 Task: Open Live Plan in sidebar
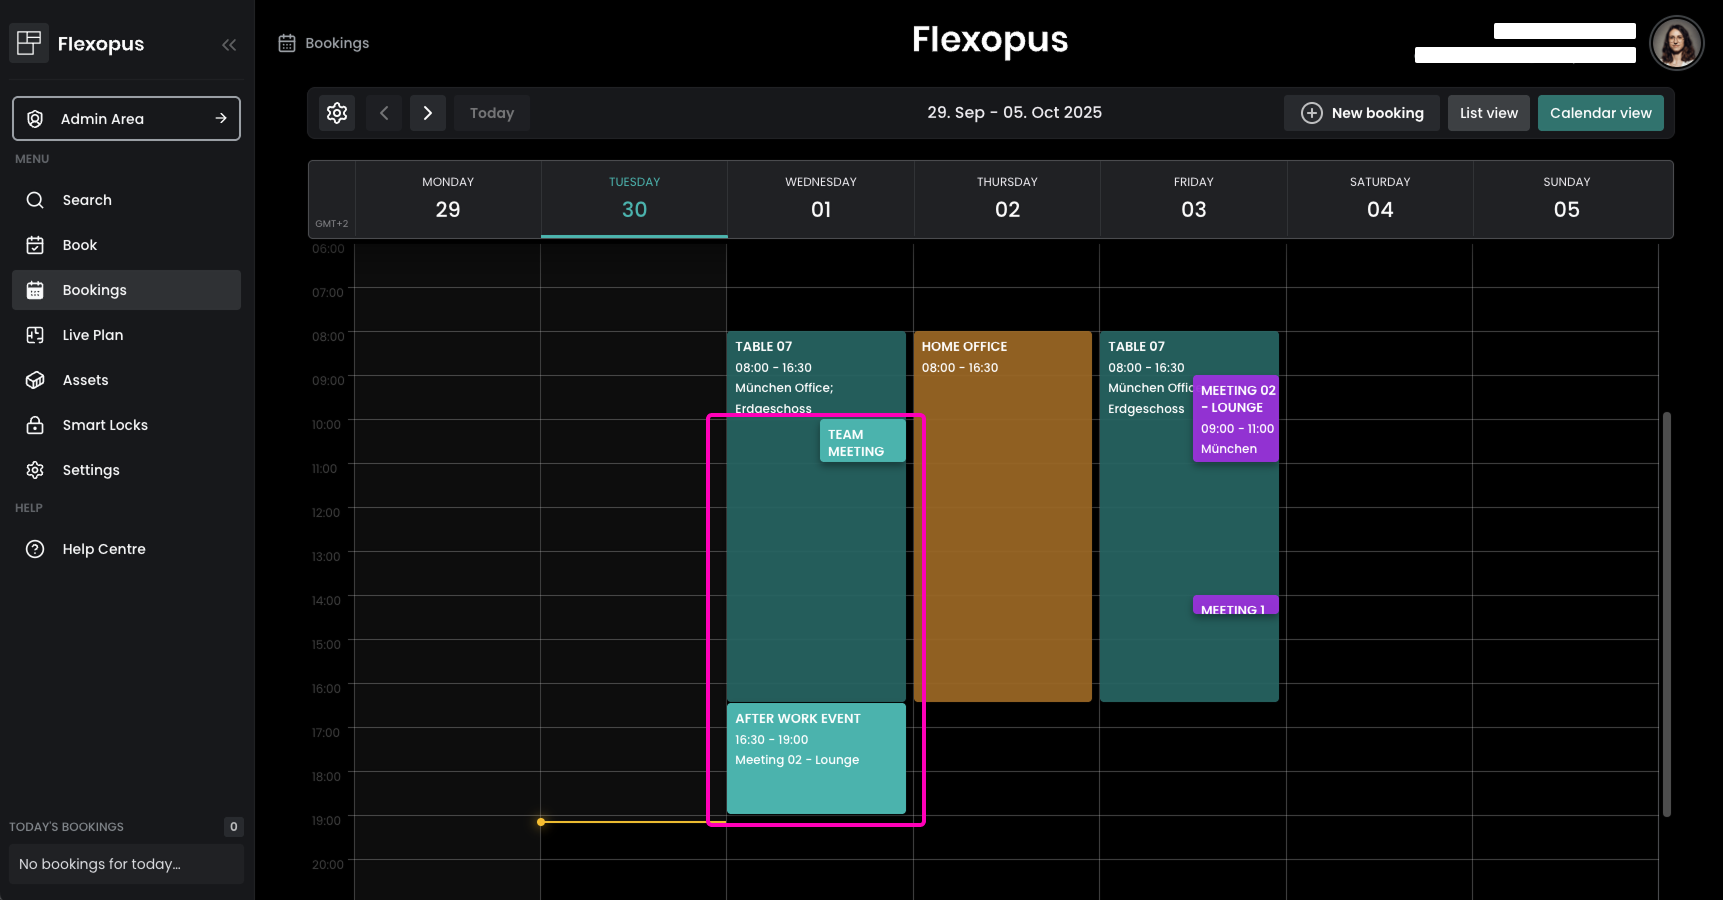pyautogui.click(x=93, y=335)
